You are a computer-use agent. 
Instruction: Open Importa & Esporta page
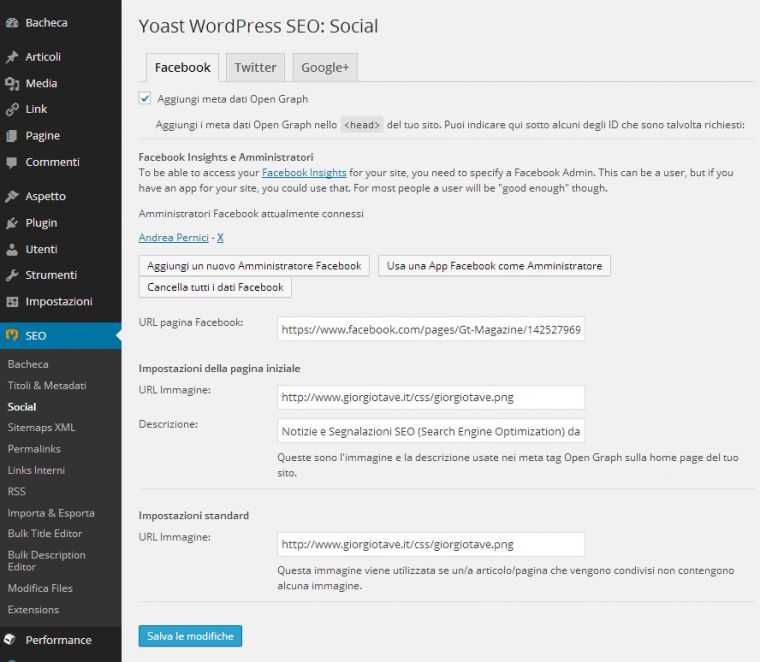(x=51, y=513)
